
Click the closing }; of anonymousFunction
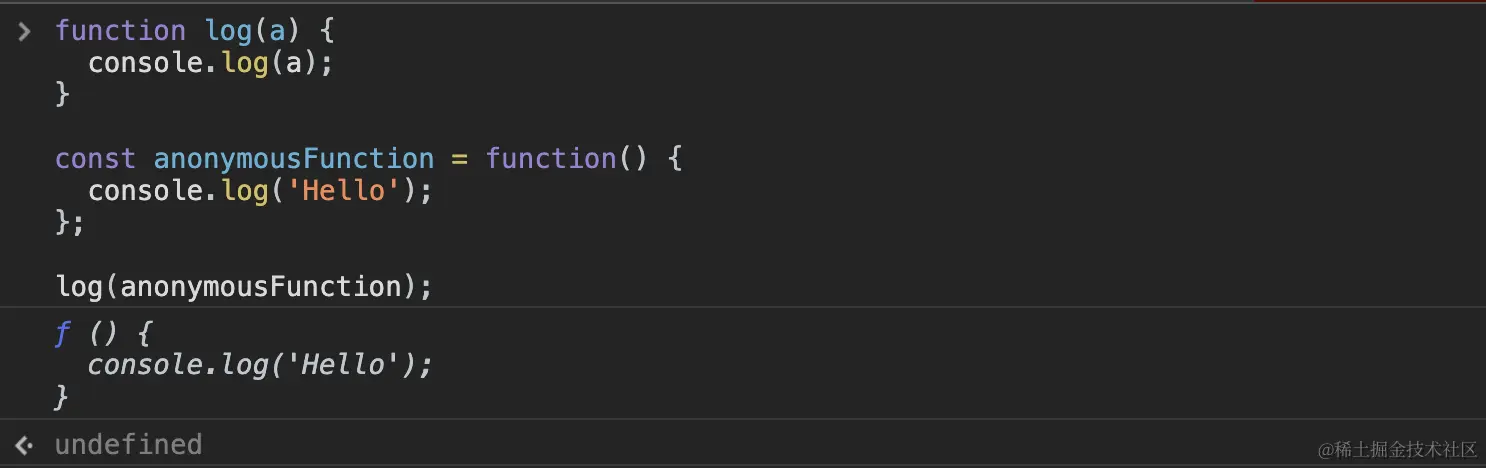pos(70,223)
